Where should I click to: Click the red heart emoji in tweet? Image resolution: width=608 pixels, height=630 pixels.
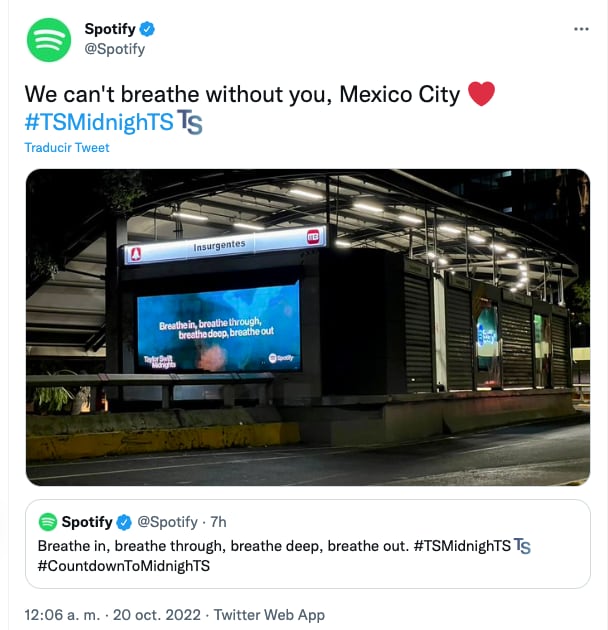(481, 94)
